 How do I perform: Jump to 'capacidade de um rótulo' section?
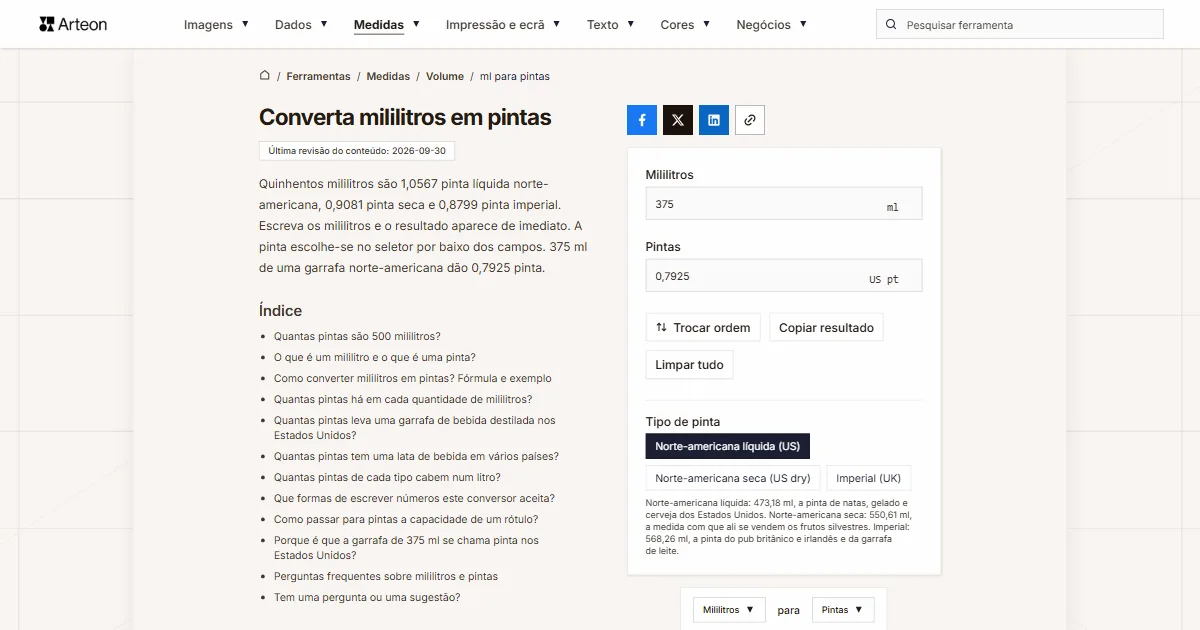[406, 519]
